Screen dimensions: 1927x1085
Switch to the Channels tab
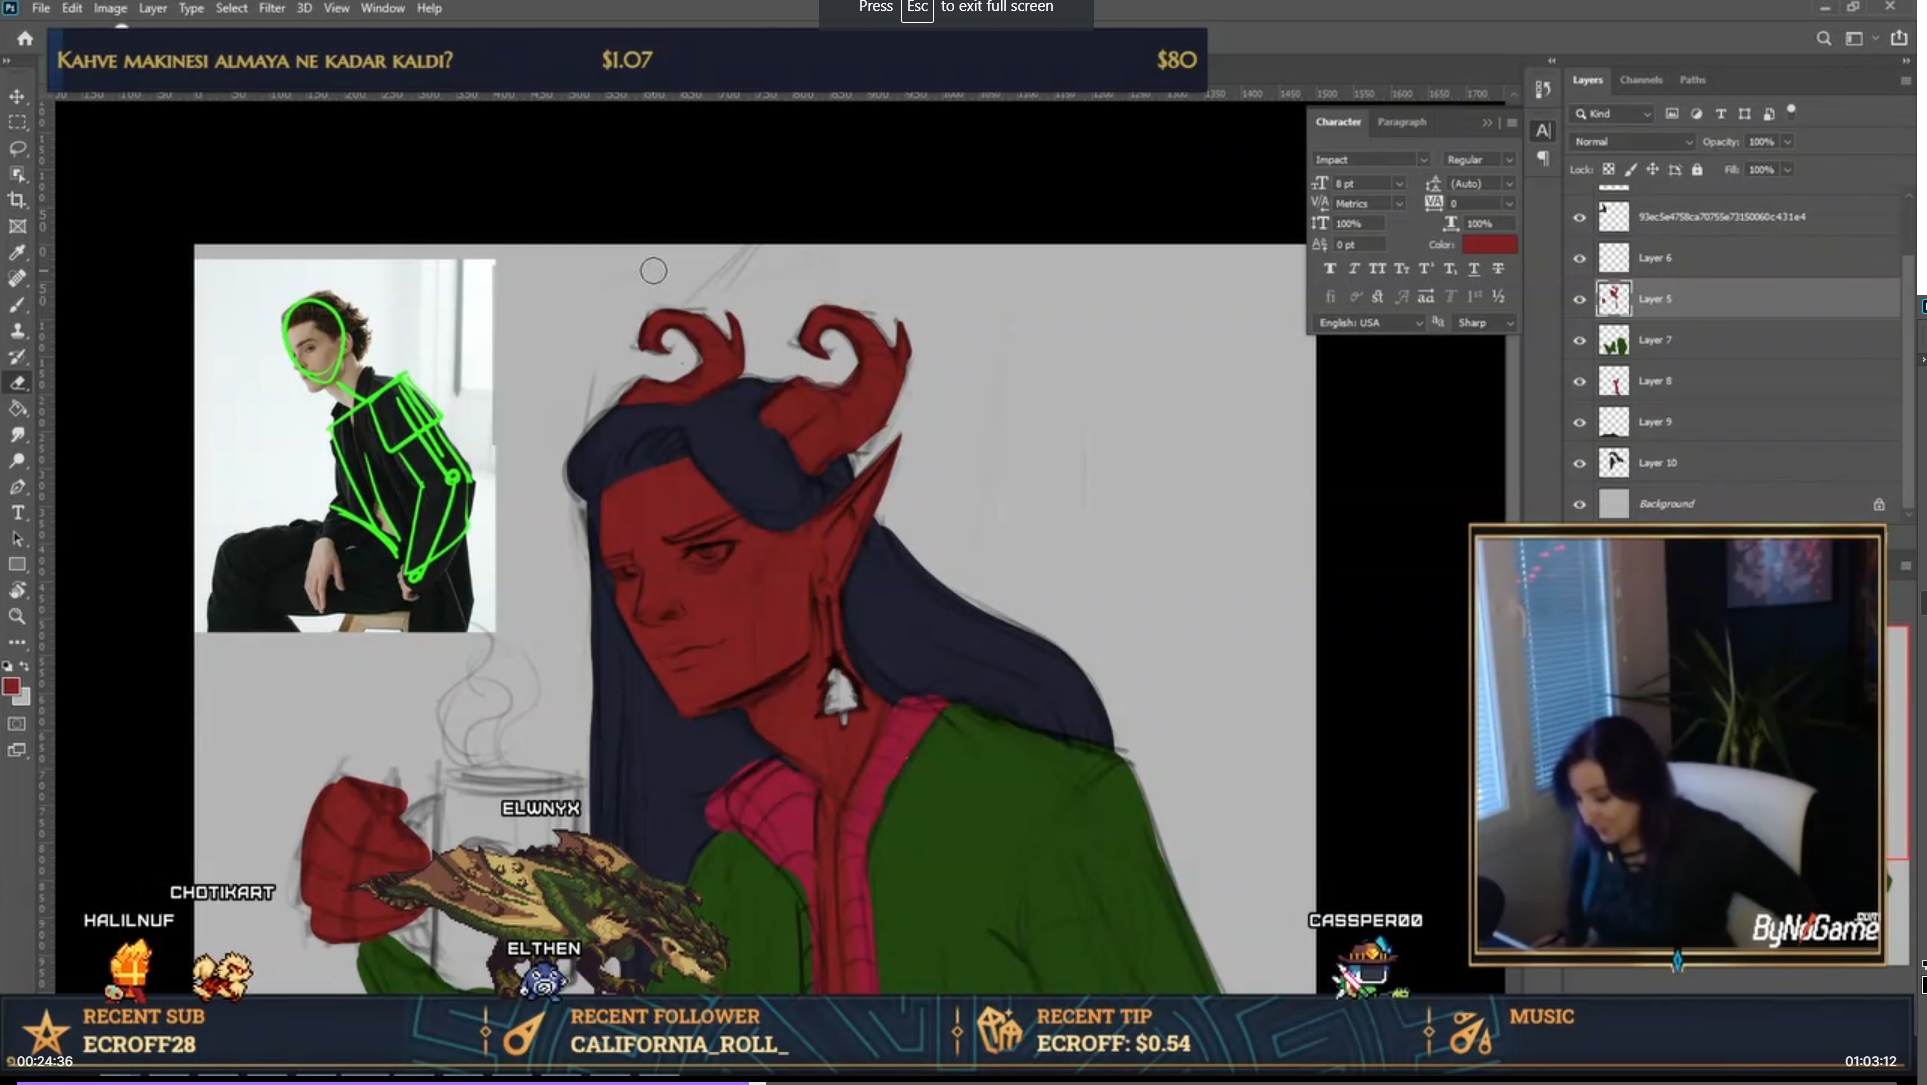click(1640, 80)
